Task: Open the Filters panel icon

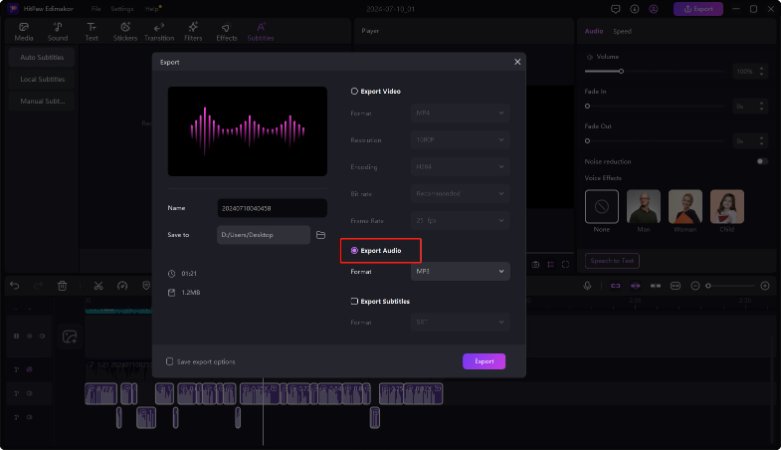Action: coord(193,31)
